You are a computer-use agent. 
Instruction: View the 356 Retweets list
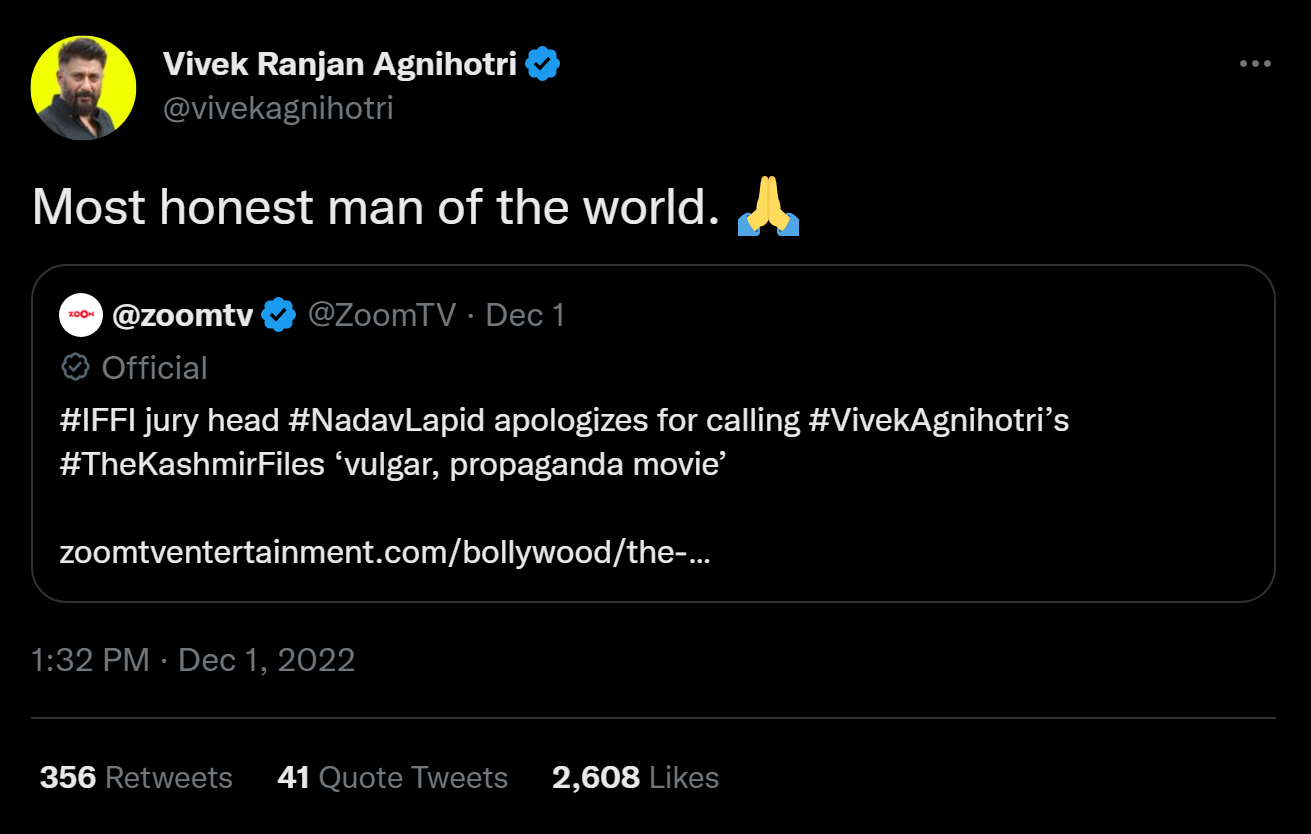click(x=136, y=778)
